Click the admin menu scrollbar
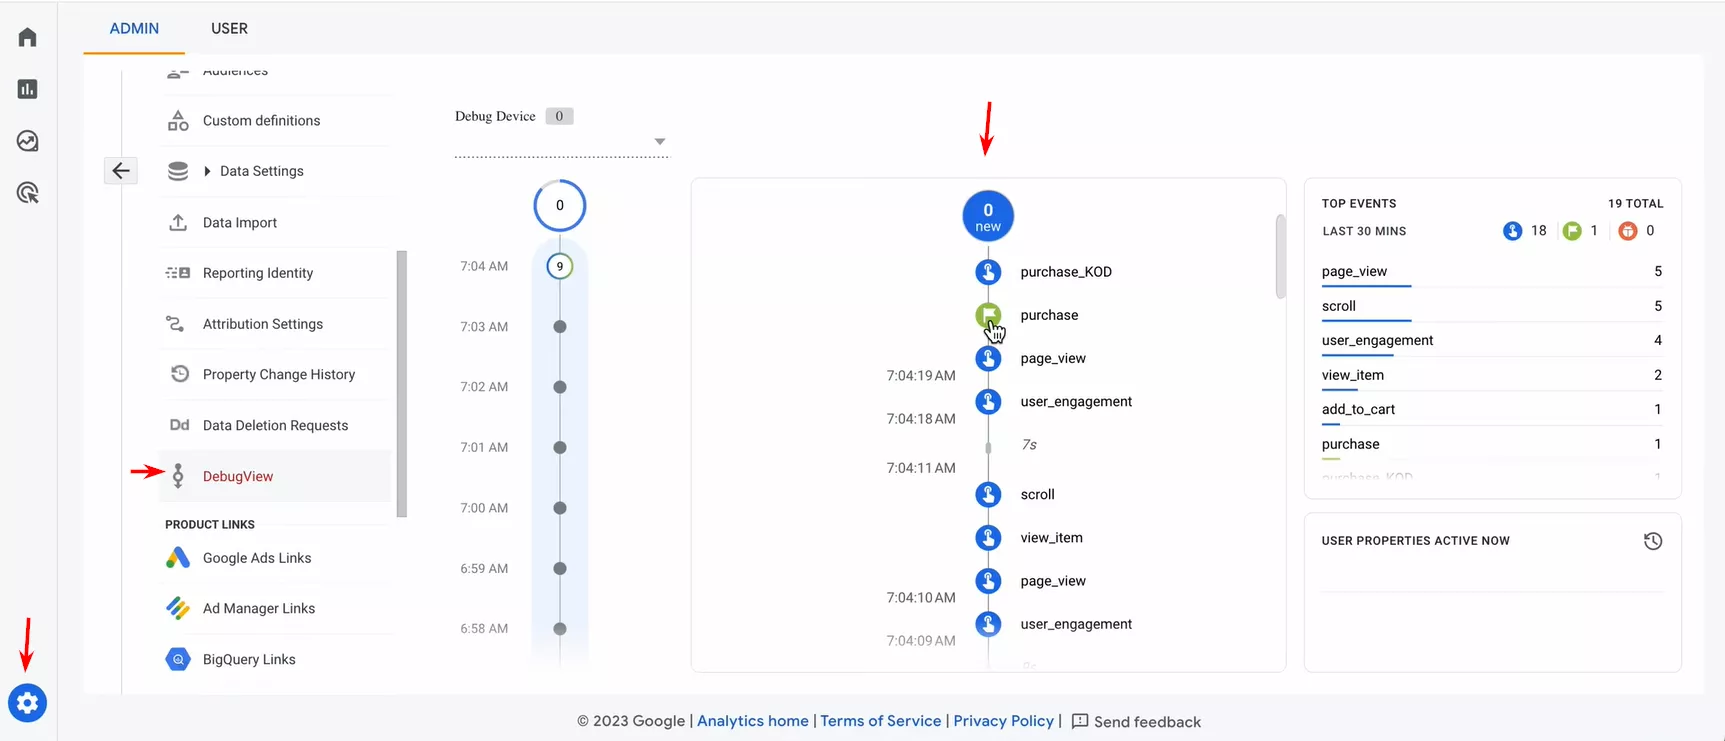The width and height of the screenshot is (1725, 741). (402, 384)
